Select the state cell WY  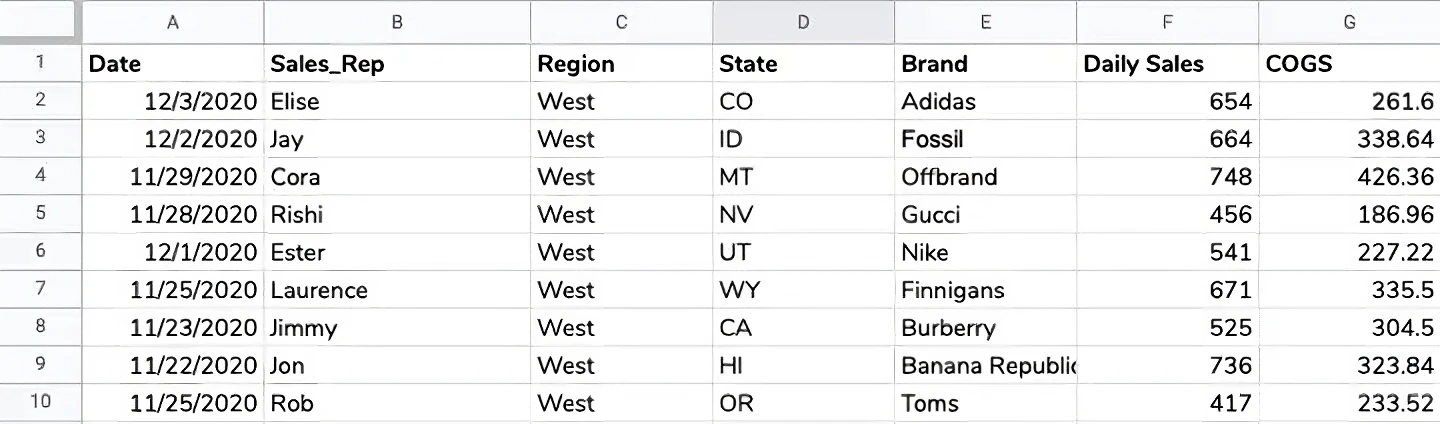(x=803, y=290)
